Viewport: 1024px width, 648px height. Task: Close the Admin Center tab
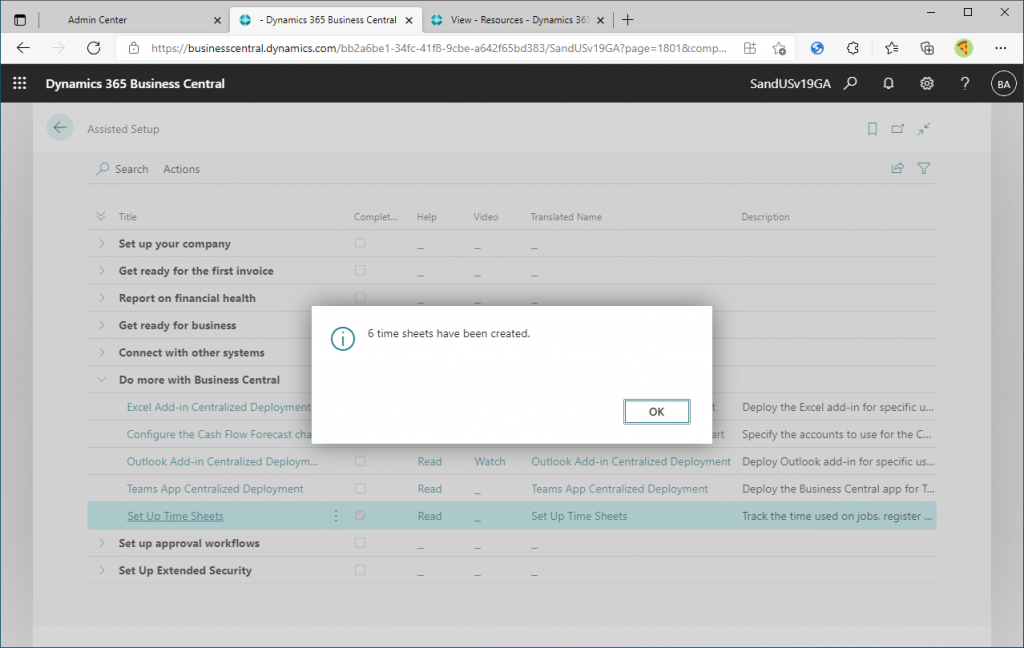pyautogui.click(x=217, y=20)
